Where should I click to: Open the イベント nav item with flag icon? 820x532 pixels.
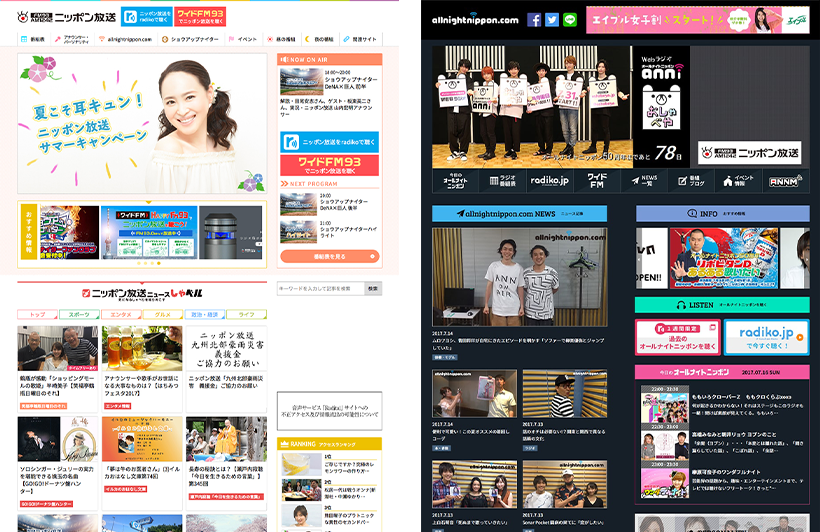(x=243, y=39)
